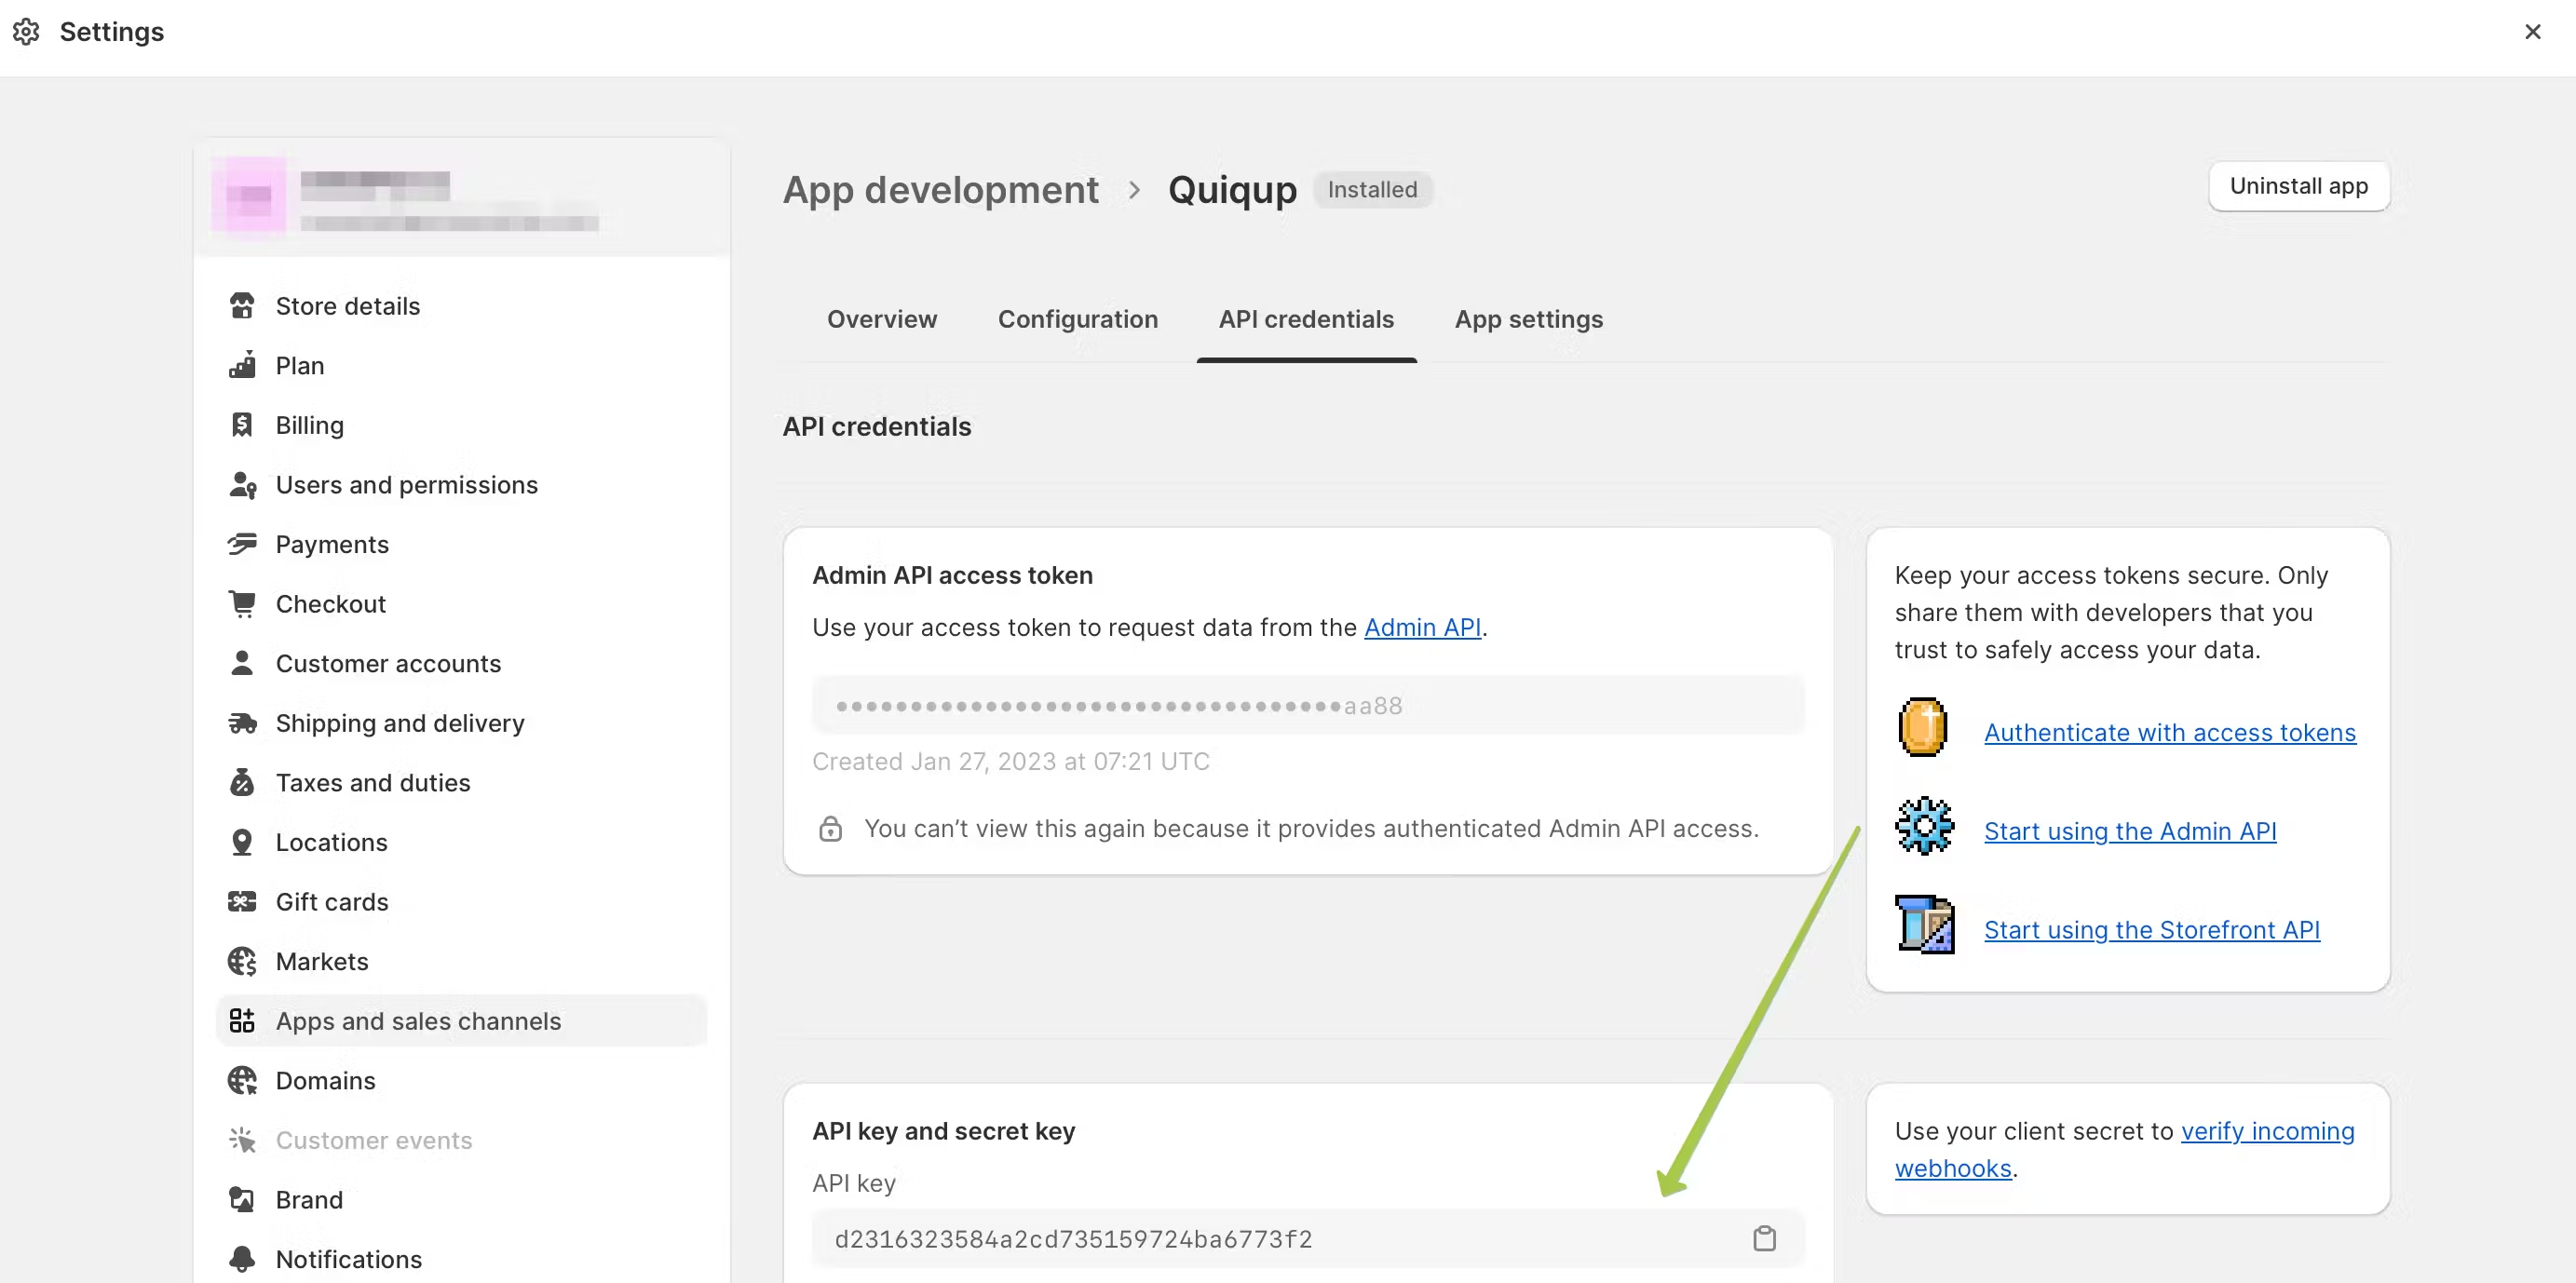
Task: Close the Settings panel with X
Action: (x=2532, y=32)
